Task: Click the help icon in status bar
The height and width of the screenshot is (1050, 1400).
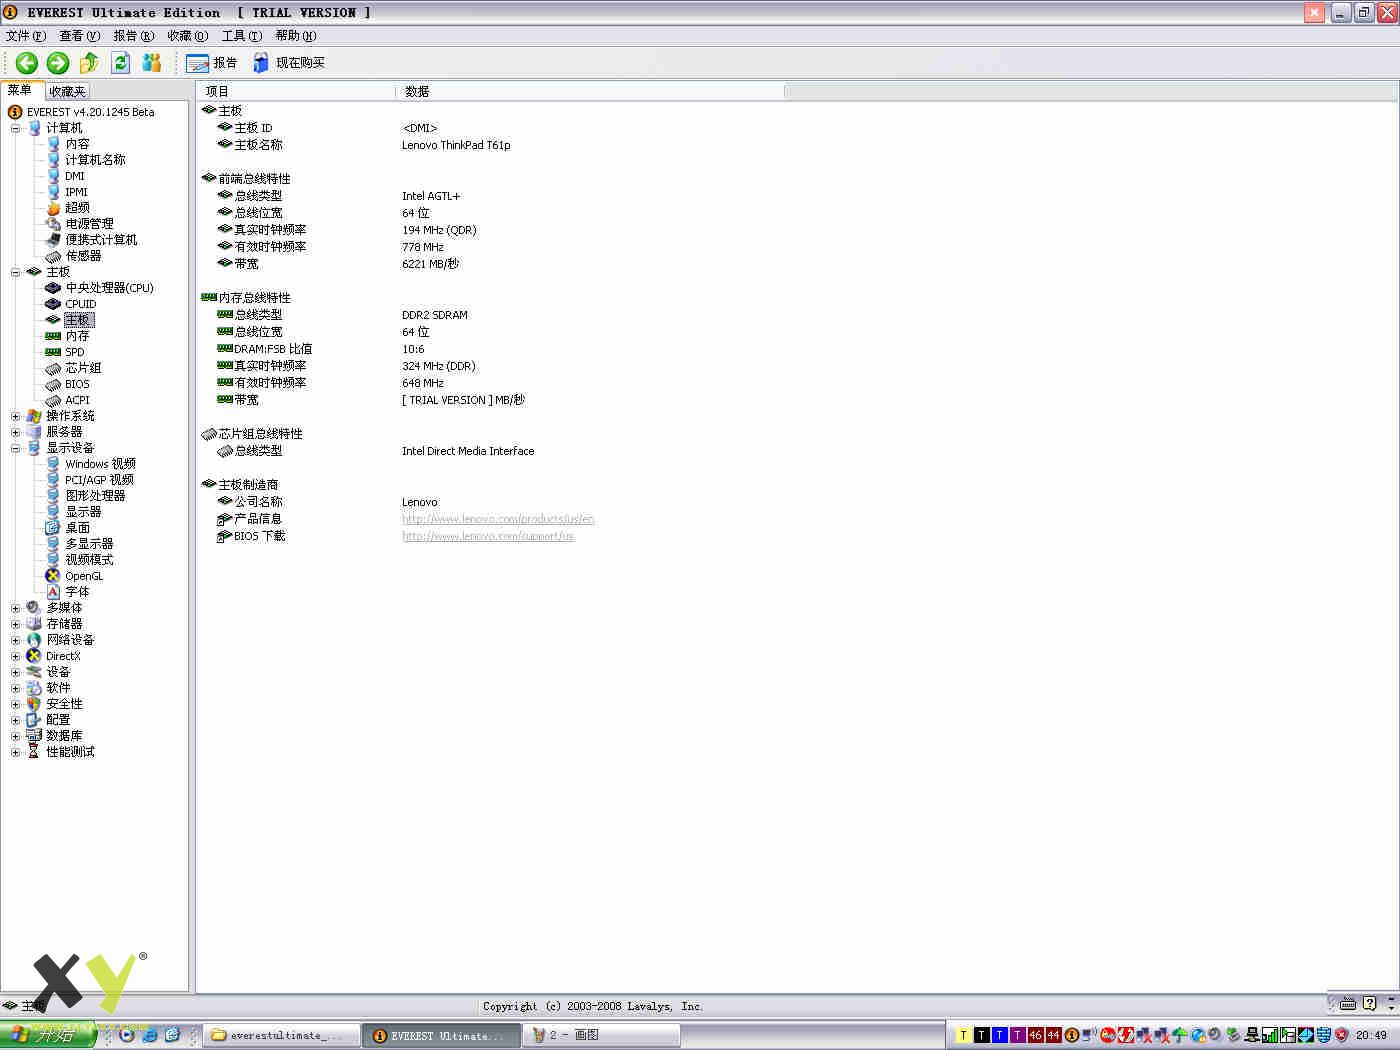Action: click(1370, 1003)
